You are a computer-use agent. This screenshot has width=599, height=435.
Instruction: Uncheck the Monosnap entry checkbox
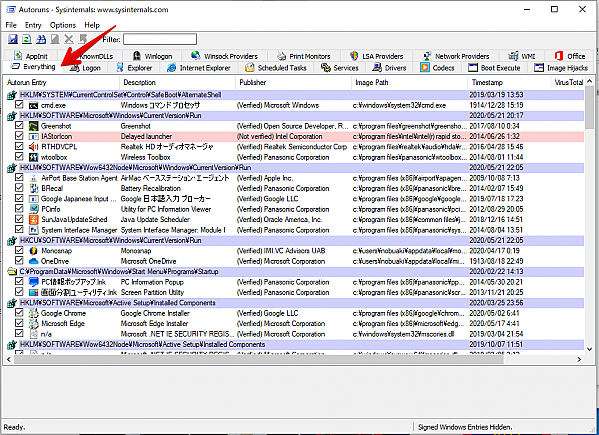[19, 250]
